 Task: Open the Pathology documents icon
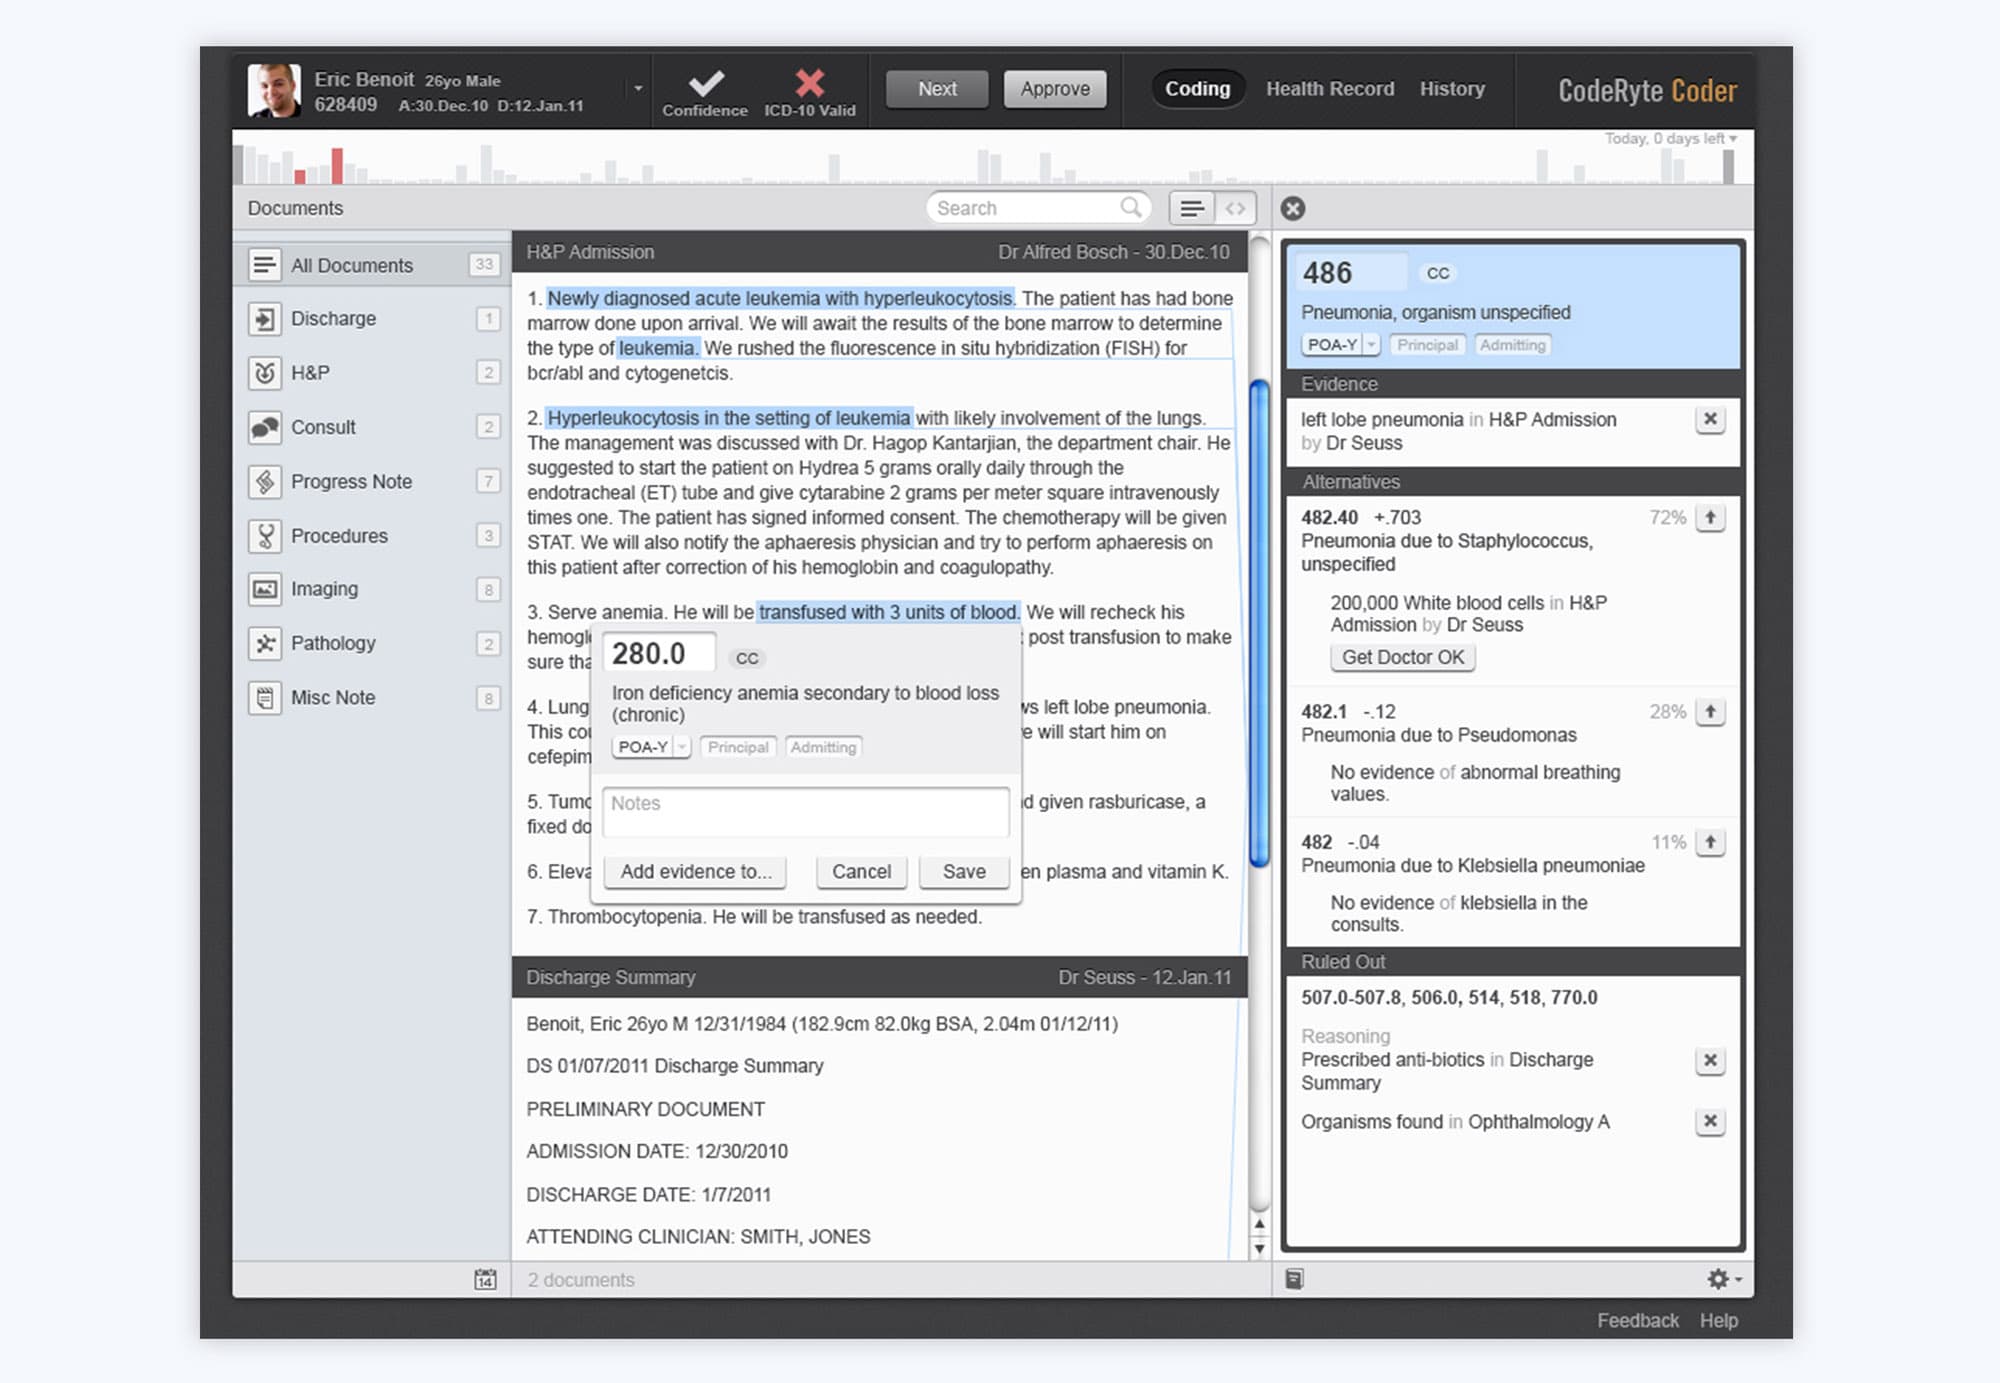pos(265,643)
